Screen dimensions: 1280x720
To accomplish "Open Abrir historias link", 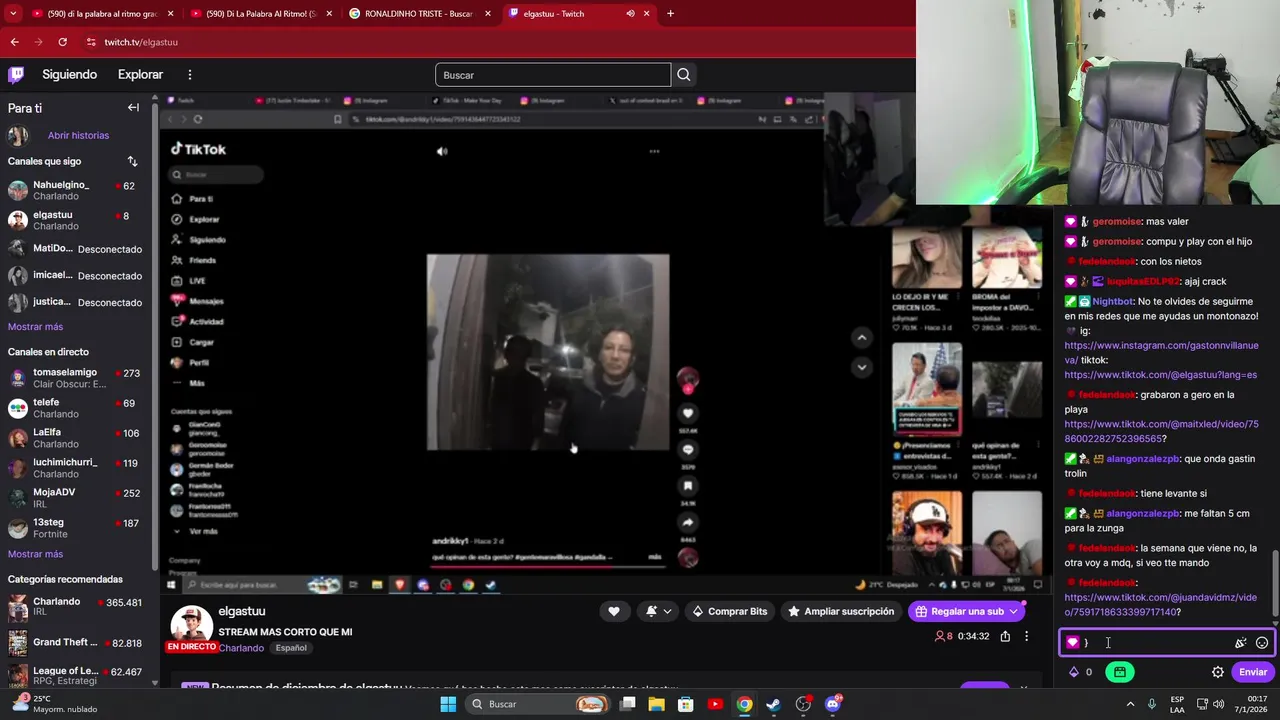I will [78, 135].
